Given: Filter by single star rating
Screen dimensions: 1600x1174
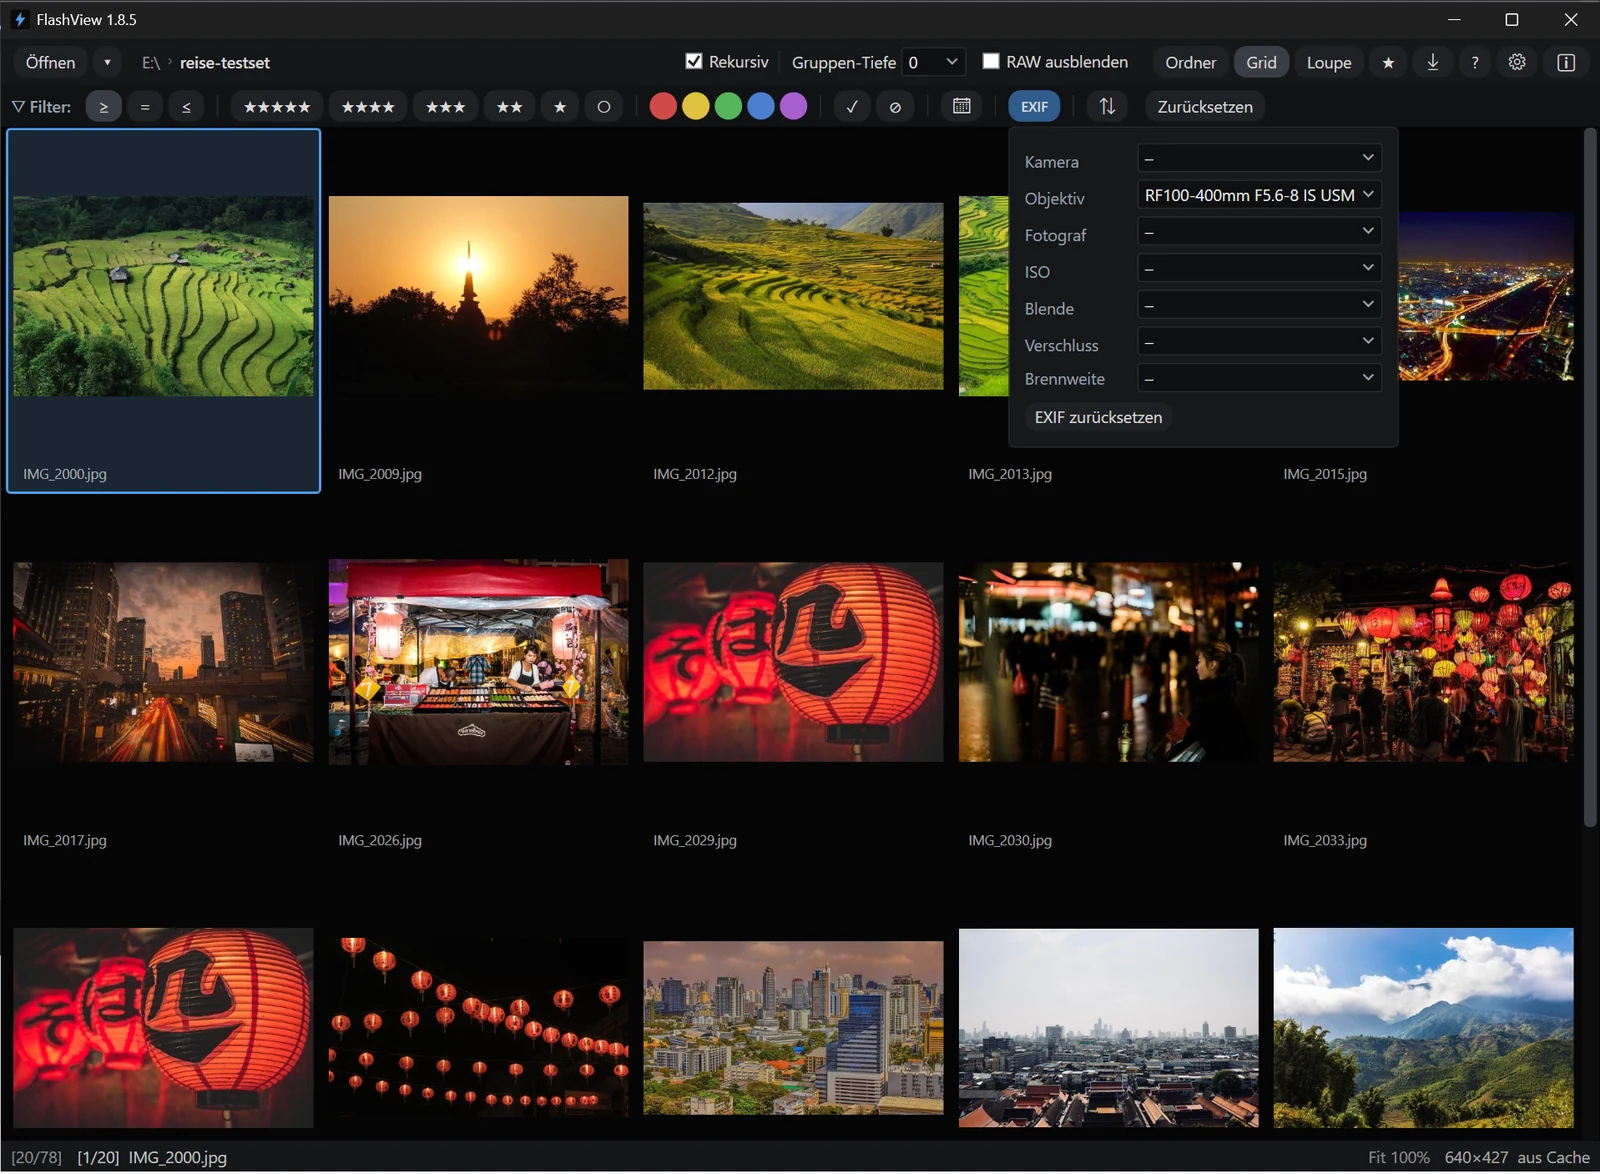Looking at the screenshot, I should coord(560,107).
